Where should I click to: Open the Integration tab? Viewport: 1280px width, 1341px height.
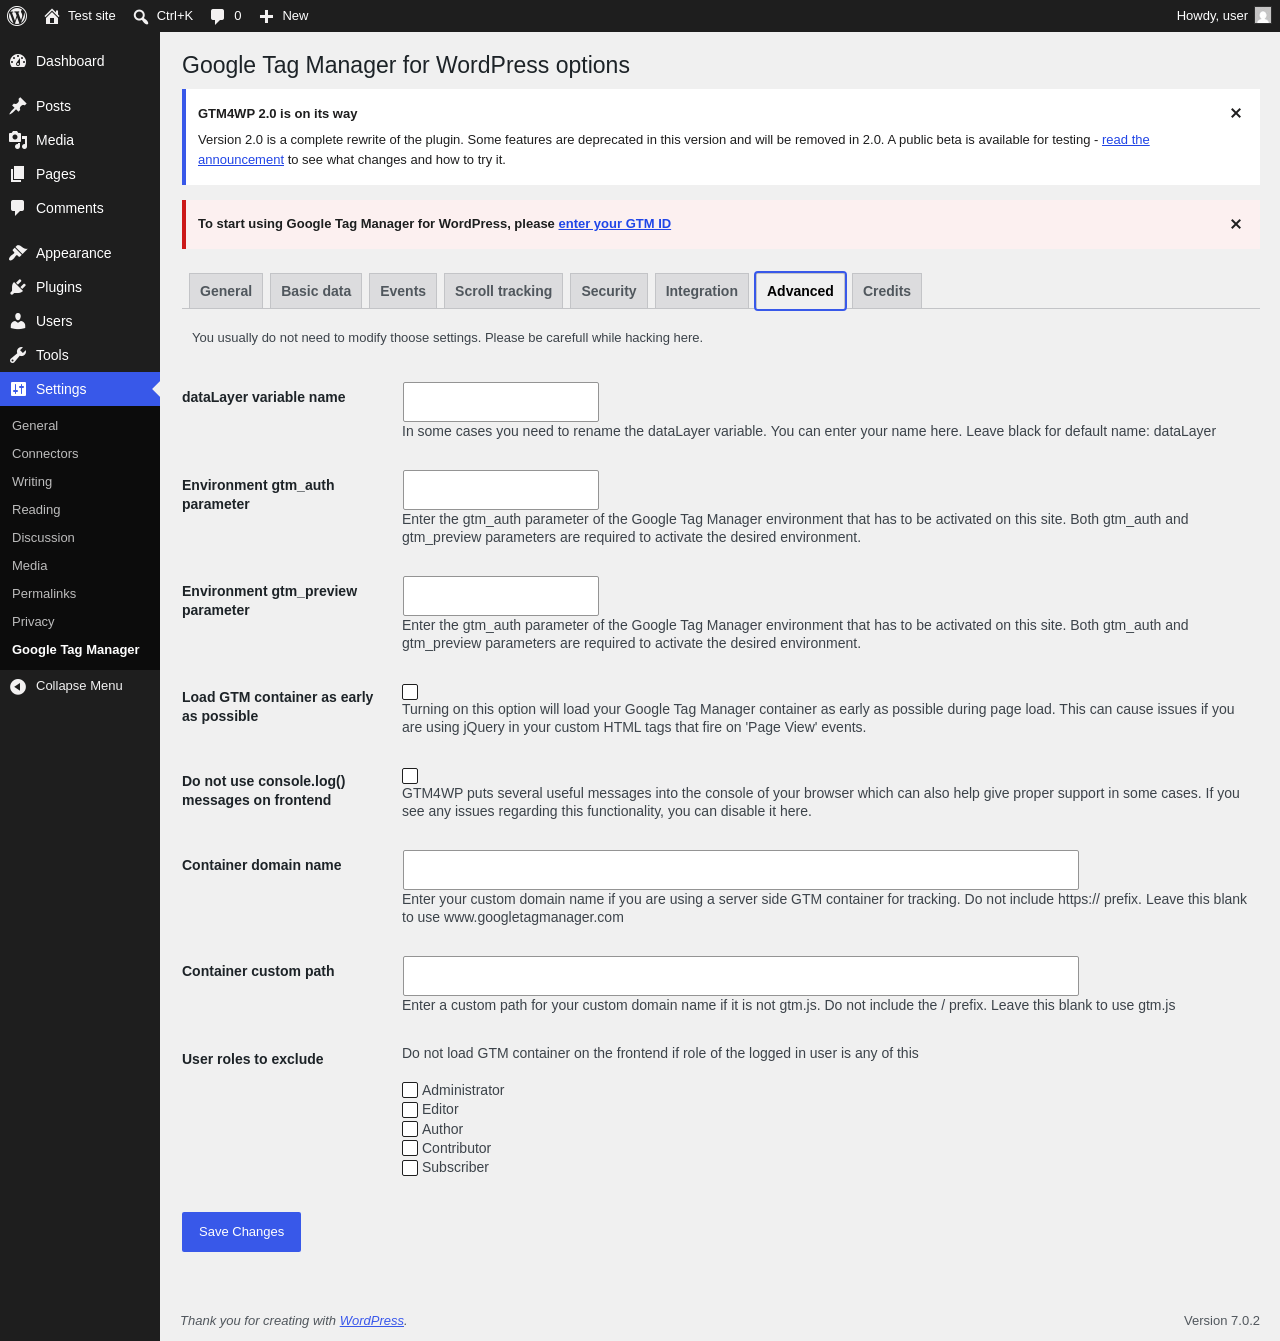point(701,291)
